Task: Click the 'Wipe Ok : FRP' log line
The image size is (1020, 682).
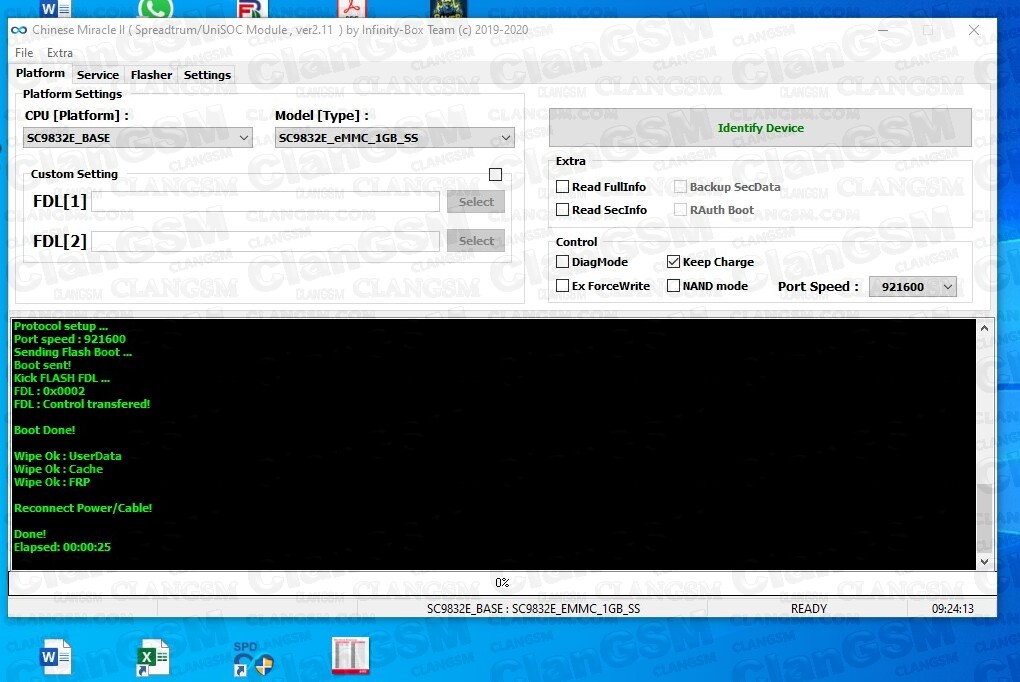Action: 52,482
